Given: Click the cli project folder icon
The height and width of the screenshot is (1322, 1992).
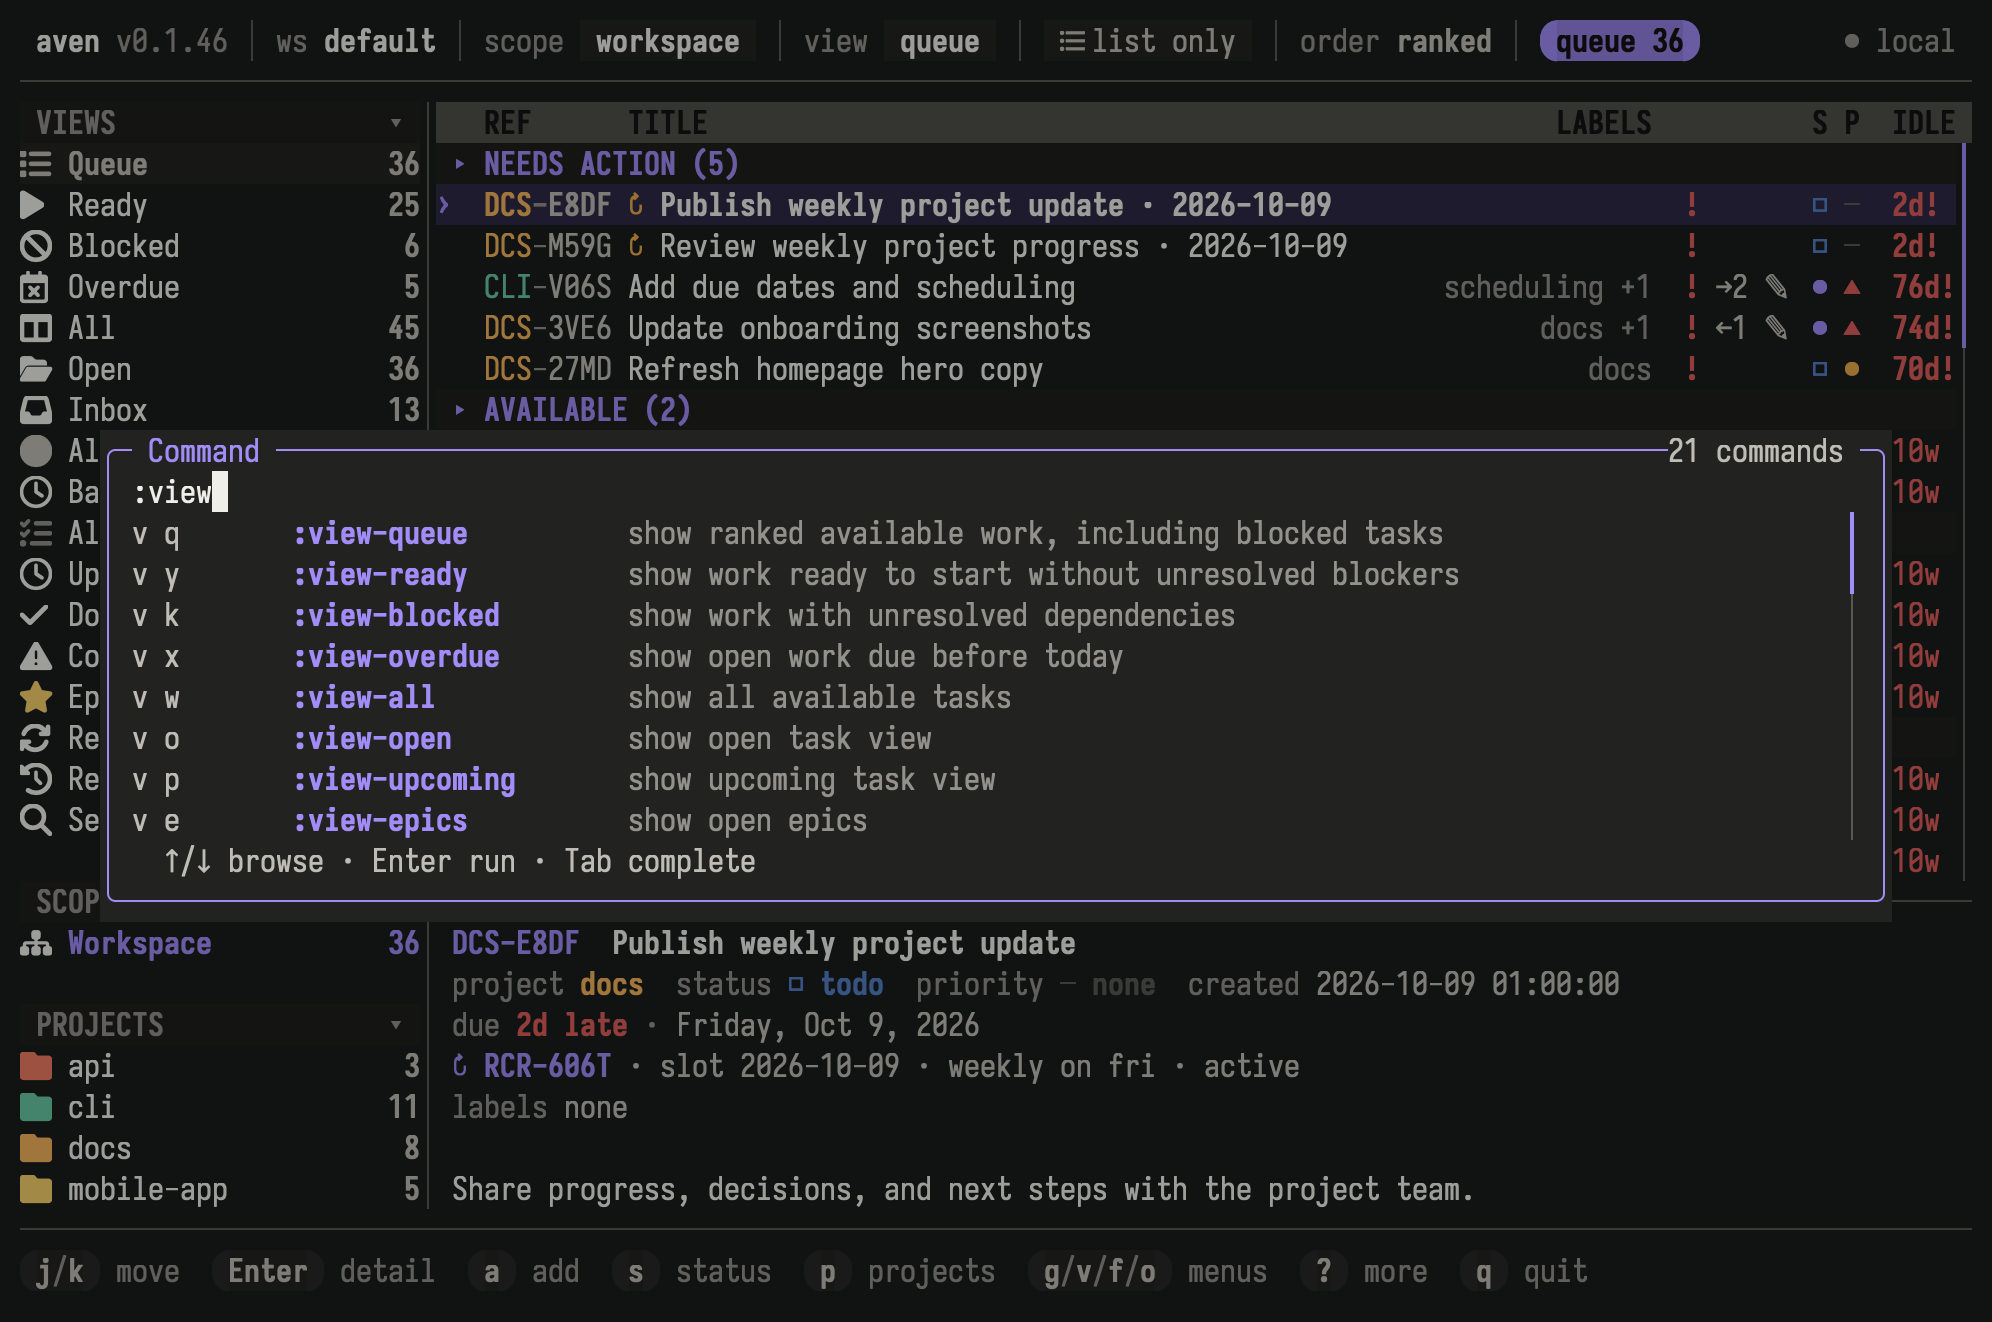Looking at the screenshot, I should click(x=35, y=1107).
